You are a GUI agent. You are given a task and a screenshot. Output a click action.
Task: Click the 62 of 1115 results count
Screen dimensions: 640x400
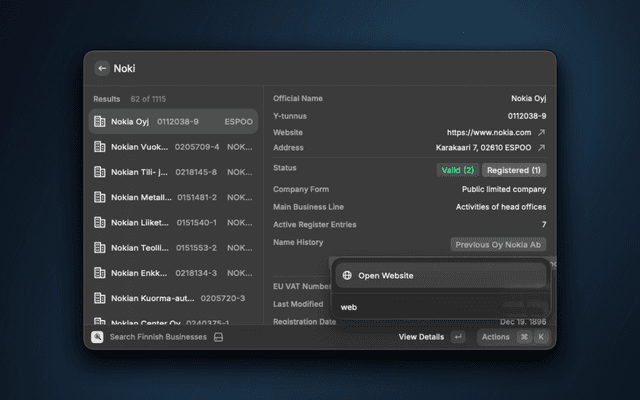click(x=148, y=99)
